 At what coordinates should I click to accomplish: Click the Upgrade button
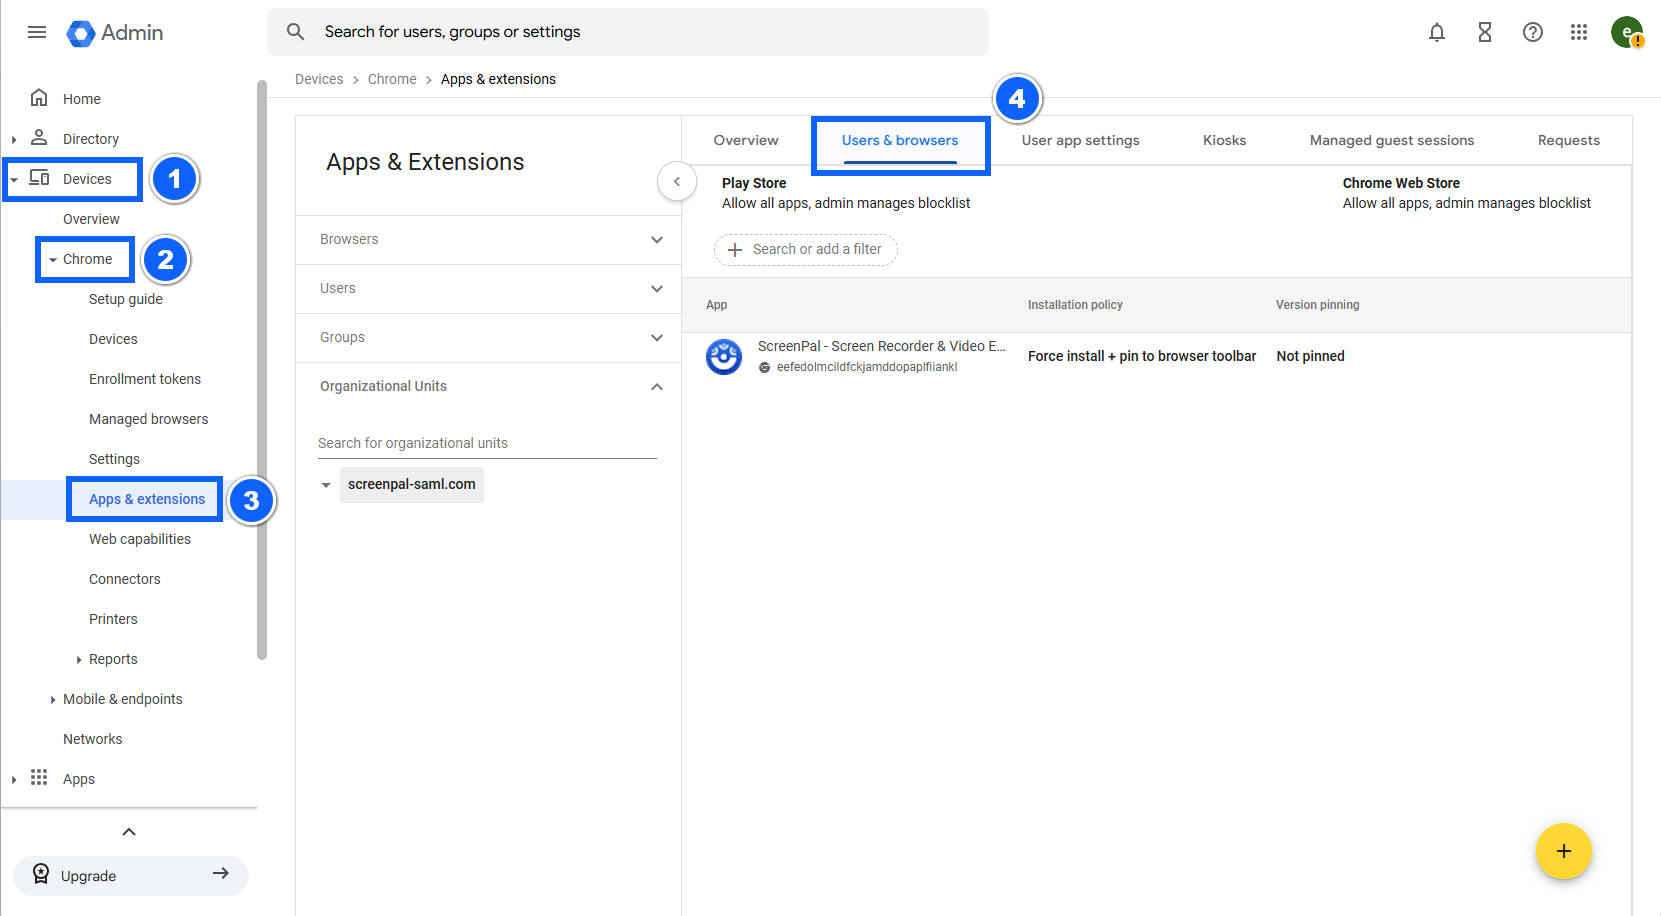[x=131, y=875]
